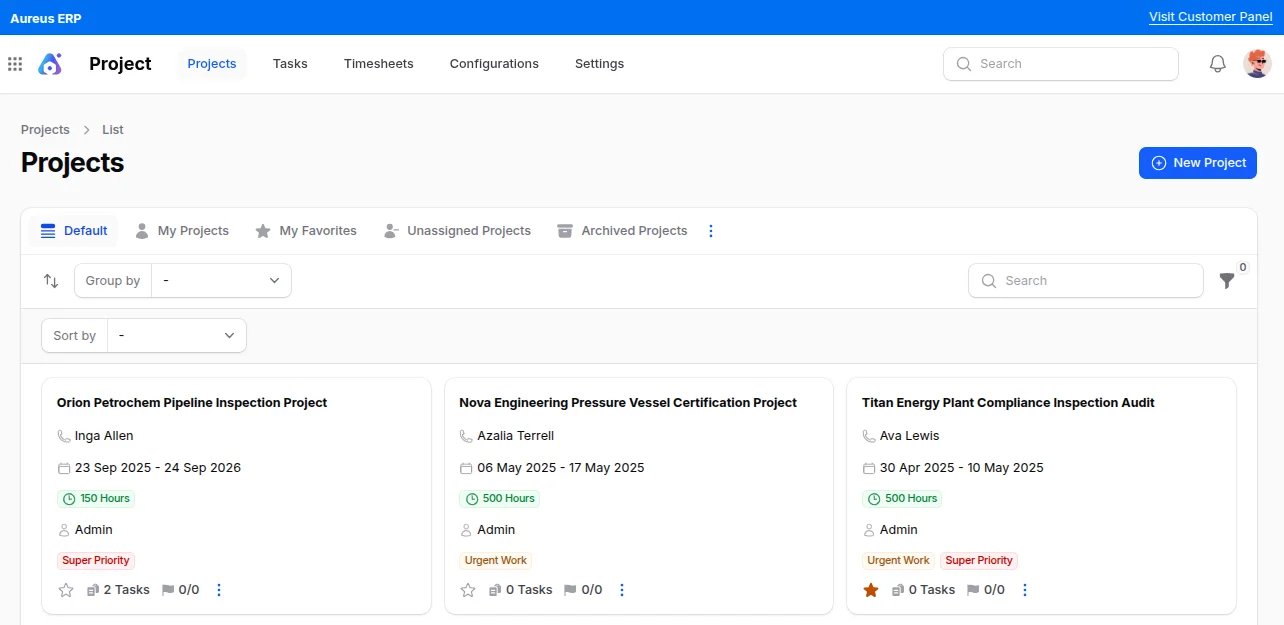The image size is (1284, 625).
Task: Click the Ava Lewis contact name
Action: pyautogui.click(x=909, y=436)
